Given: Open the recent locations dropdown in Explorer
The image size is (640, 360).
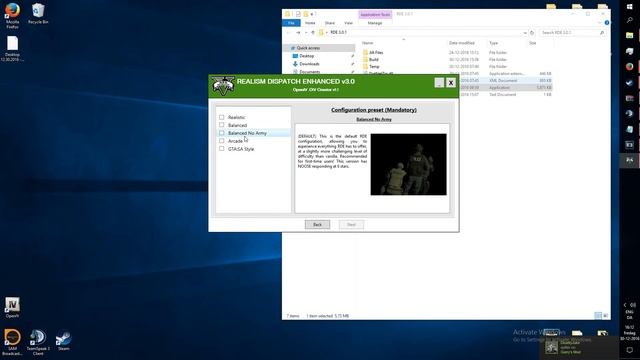Looking at the screenshot, I should pos(306,33).
